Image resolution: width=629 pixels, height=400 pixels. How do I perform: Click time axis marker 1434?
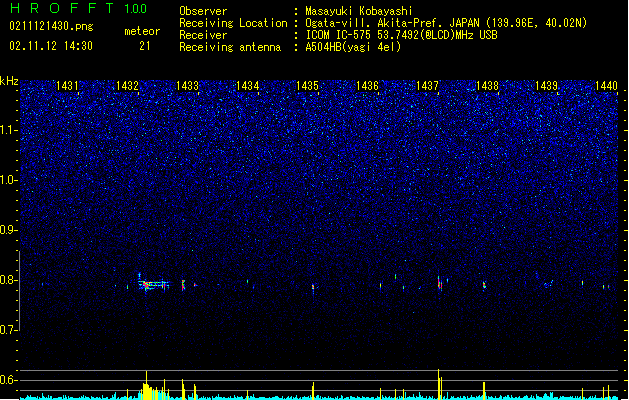point(248,85)
